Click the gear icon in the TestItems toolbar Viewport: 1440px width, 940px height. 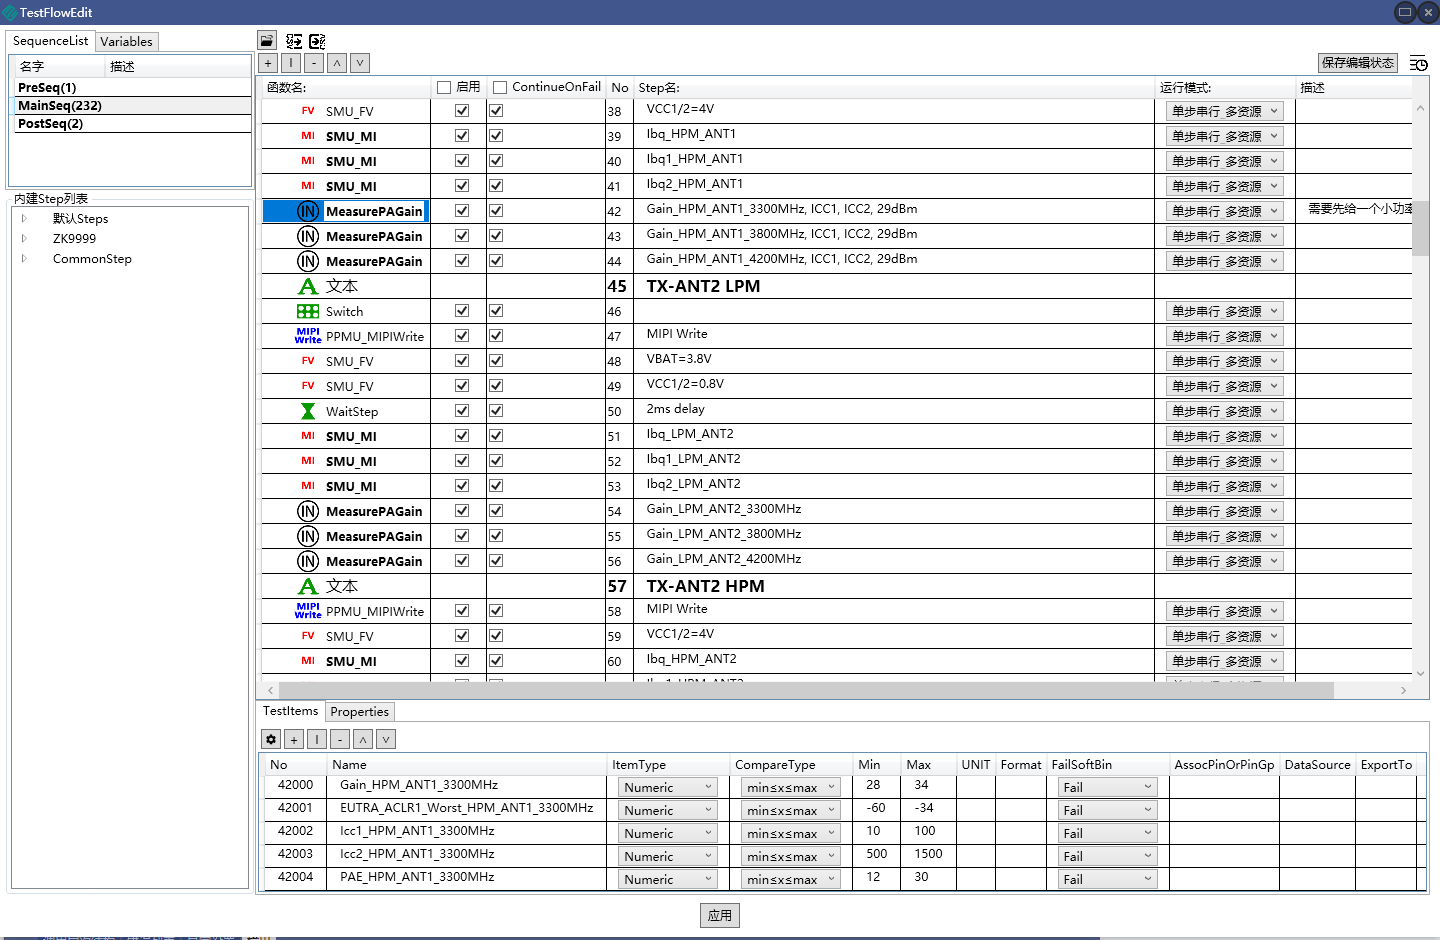[271, 739]
